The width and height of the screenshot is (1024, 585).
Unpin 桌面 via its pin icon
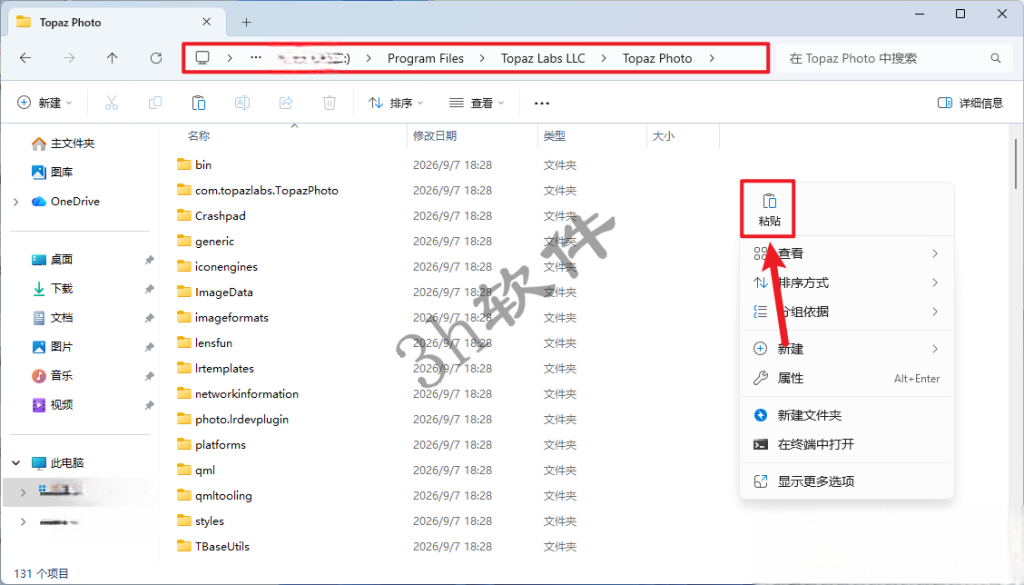[x=149, y=260]
